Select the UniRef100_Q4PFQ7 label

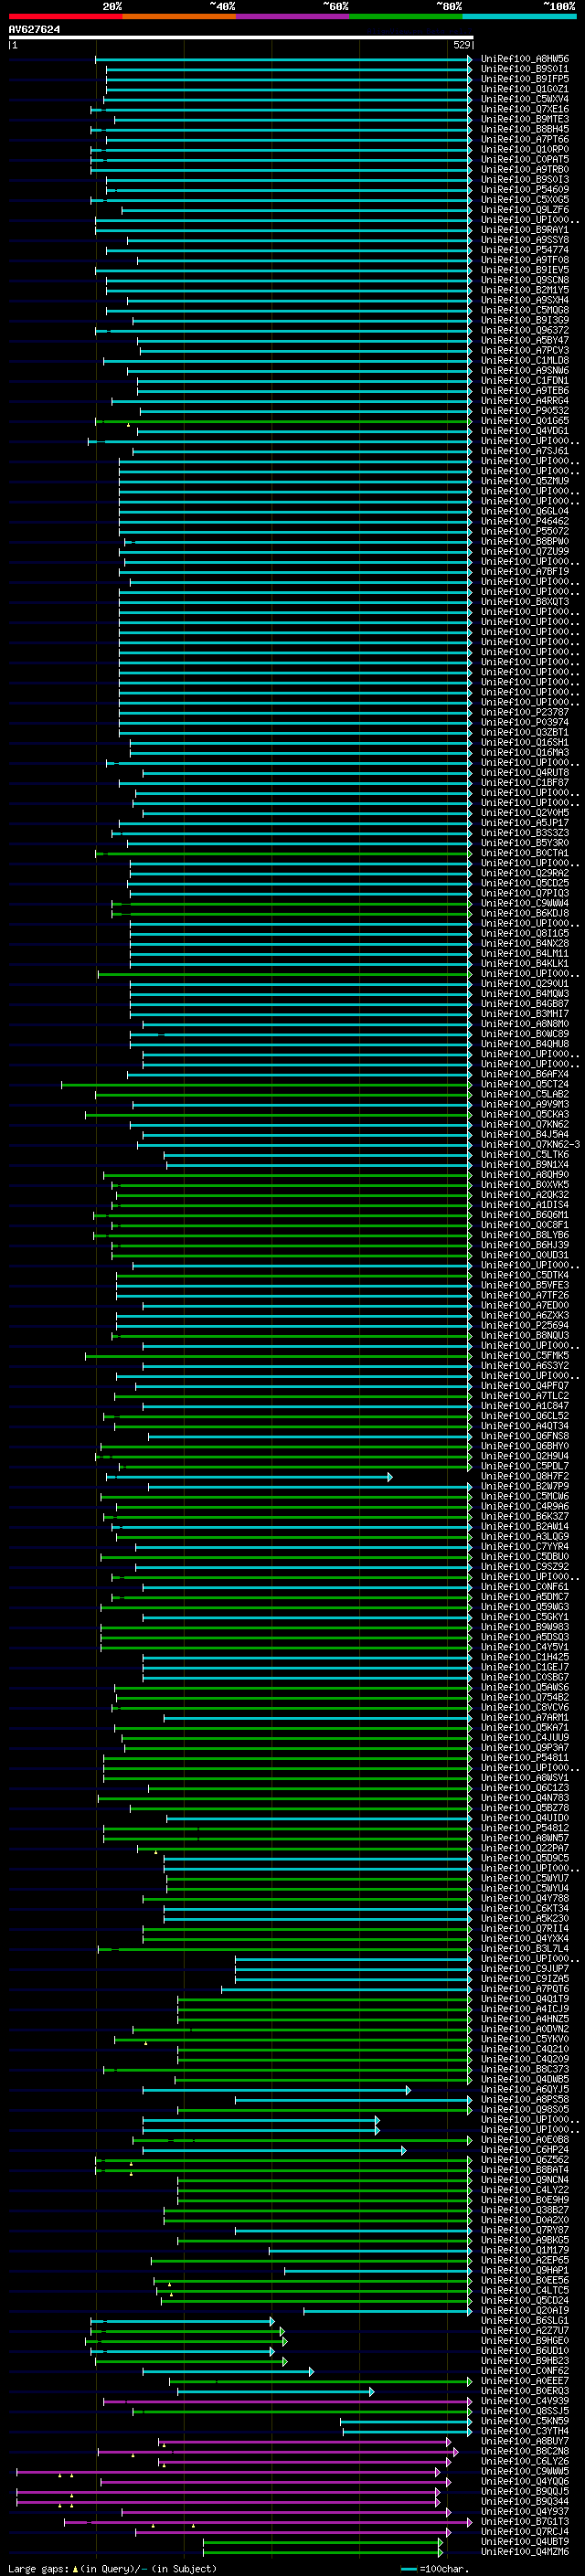pyautogui.click(x=525, y=1386)
